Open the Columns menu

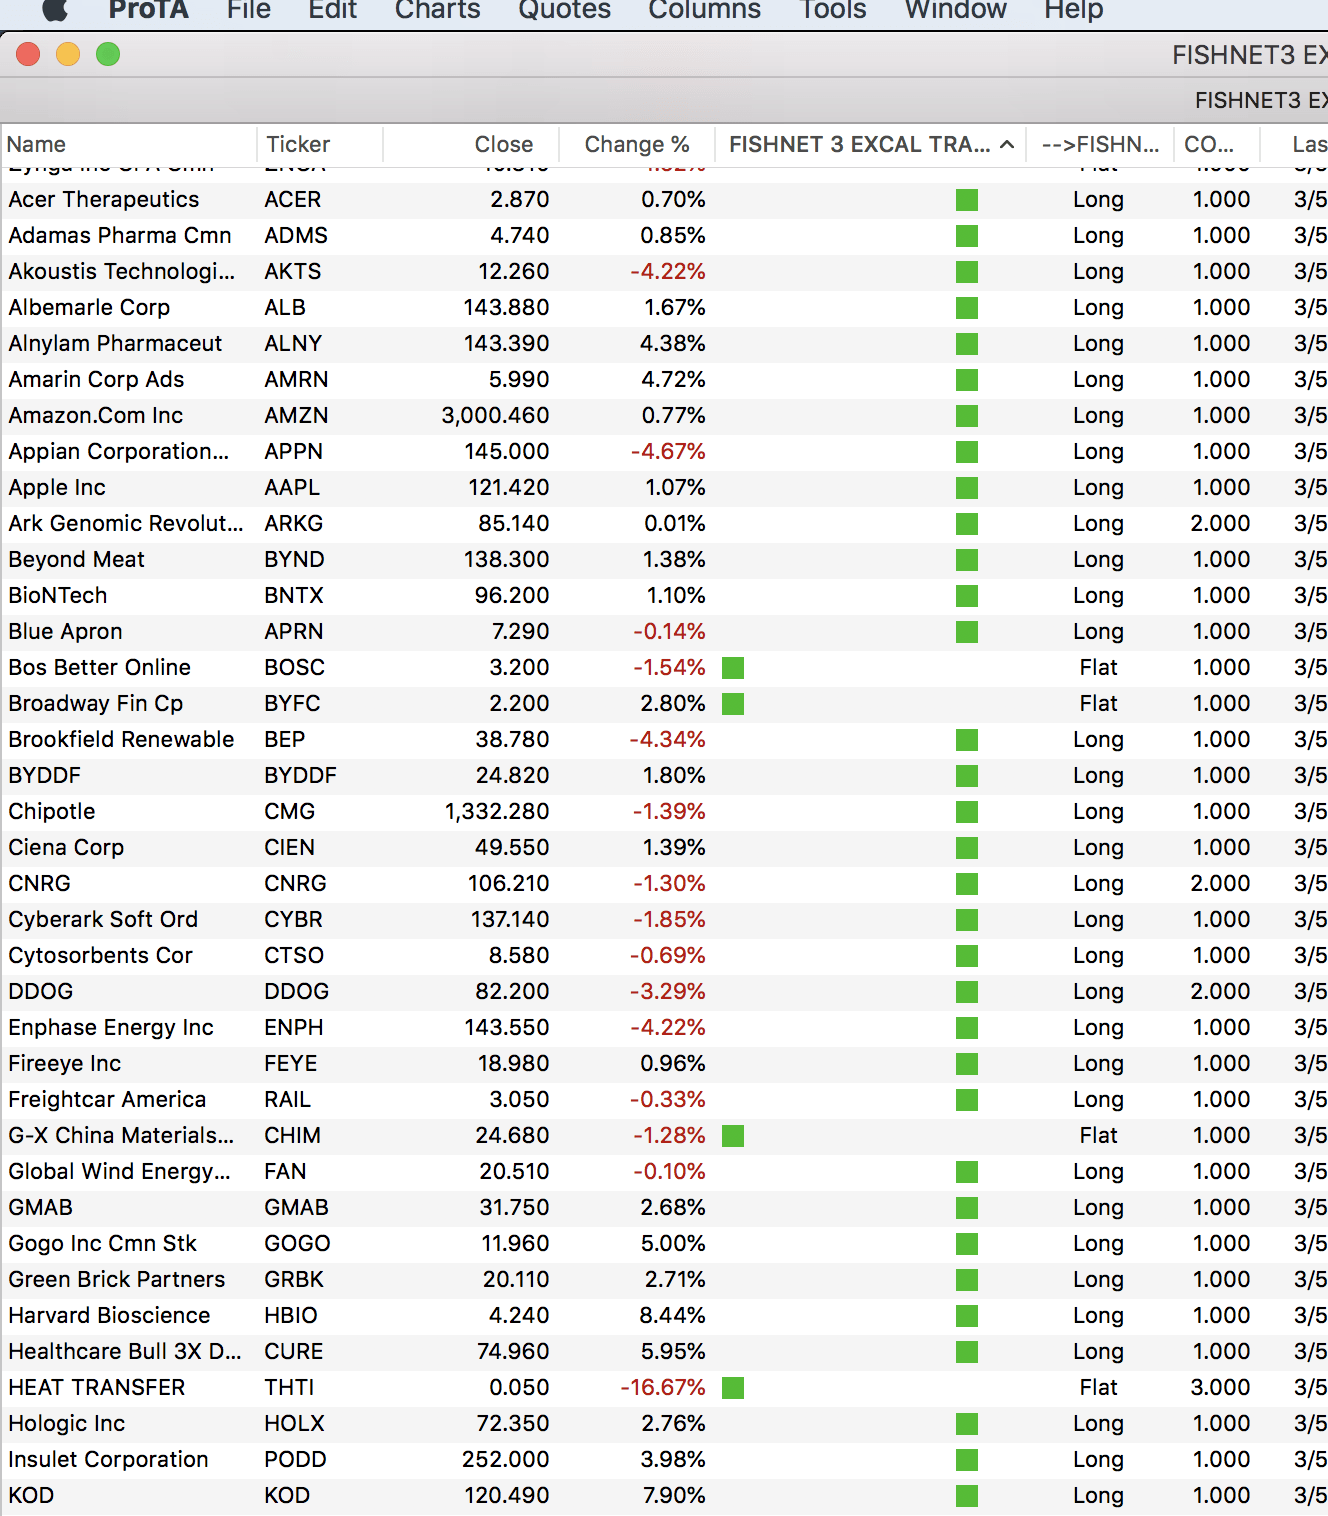click(x=705, y=10)
